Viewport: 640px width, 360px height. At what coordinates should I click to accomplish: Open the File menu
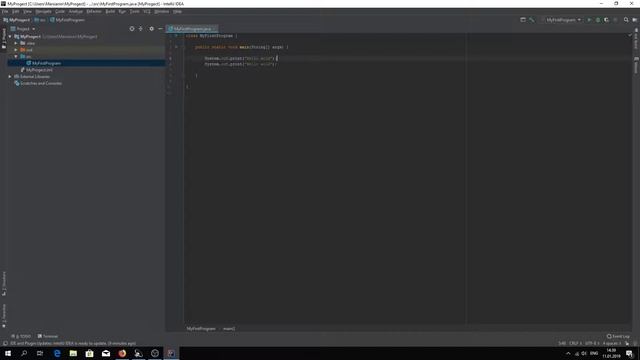click(x=5, y=11)
